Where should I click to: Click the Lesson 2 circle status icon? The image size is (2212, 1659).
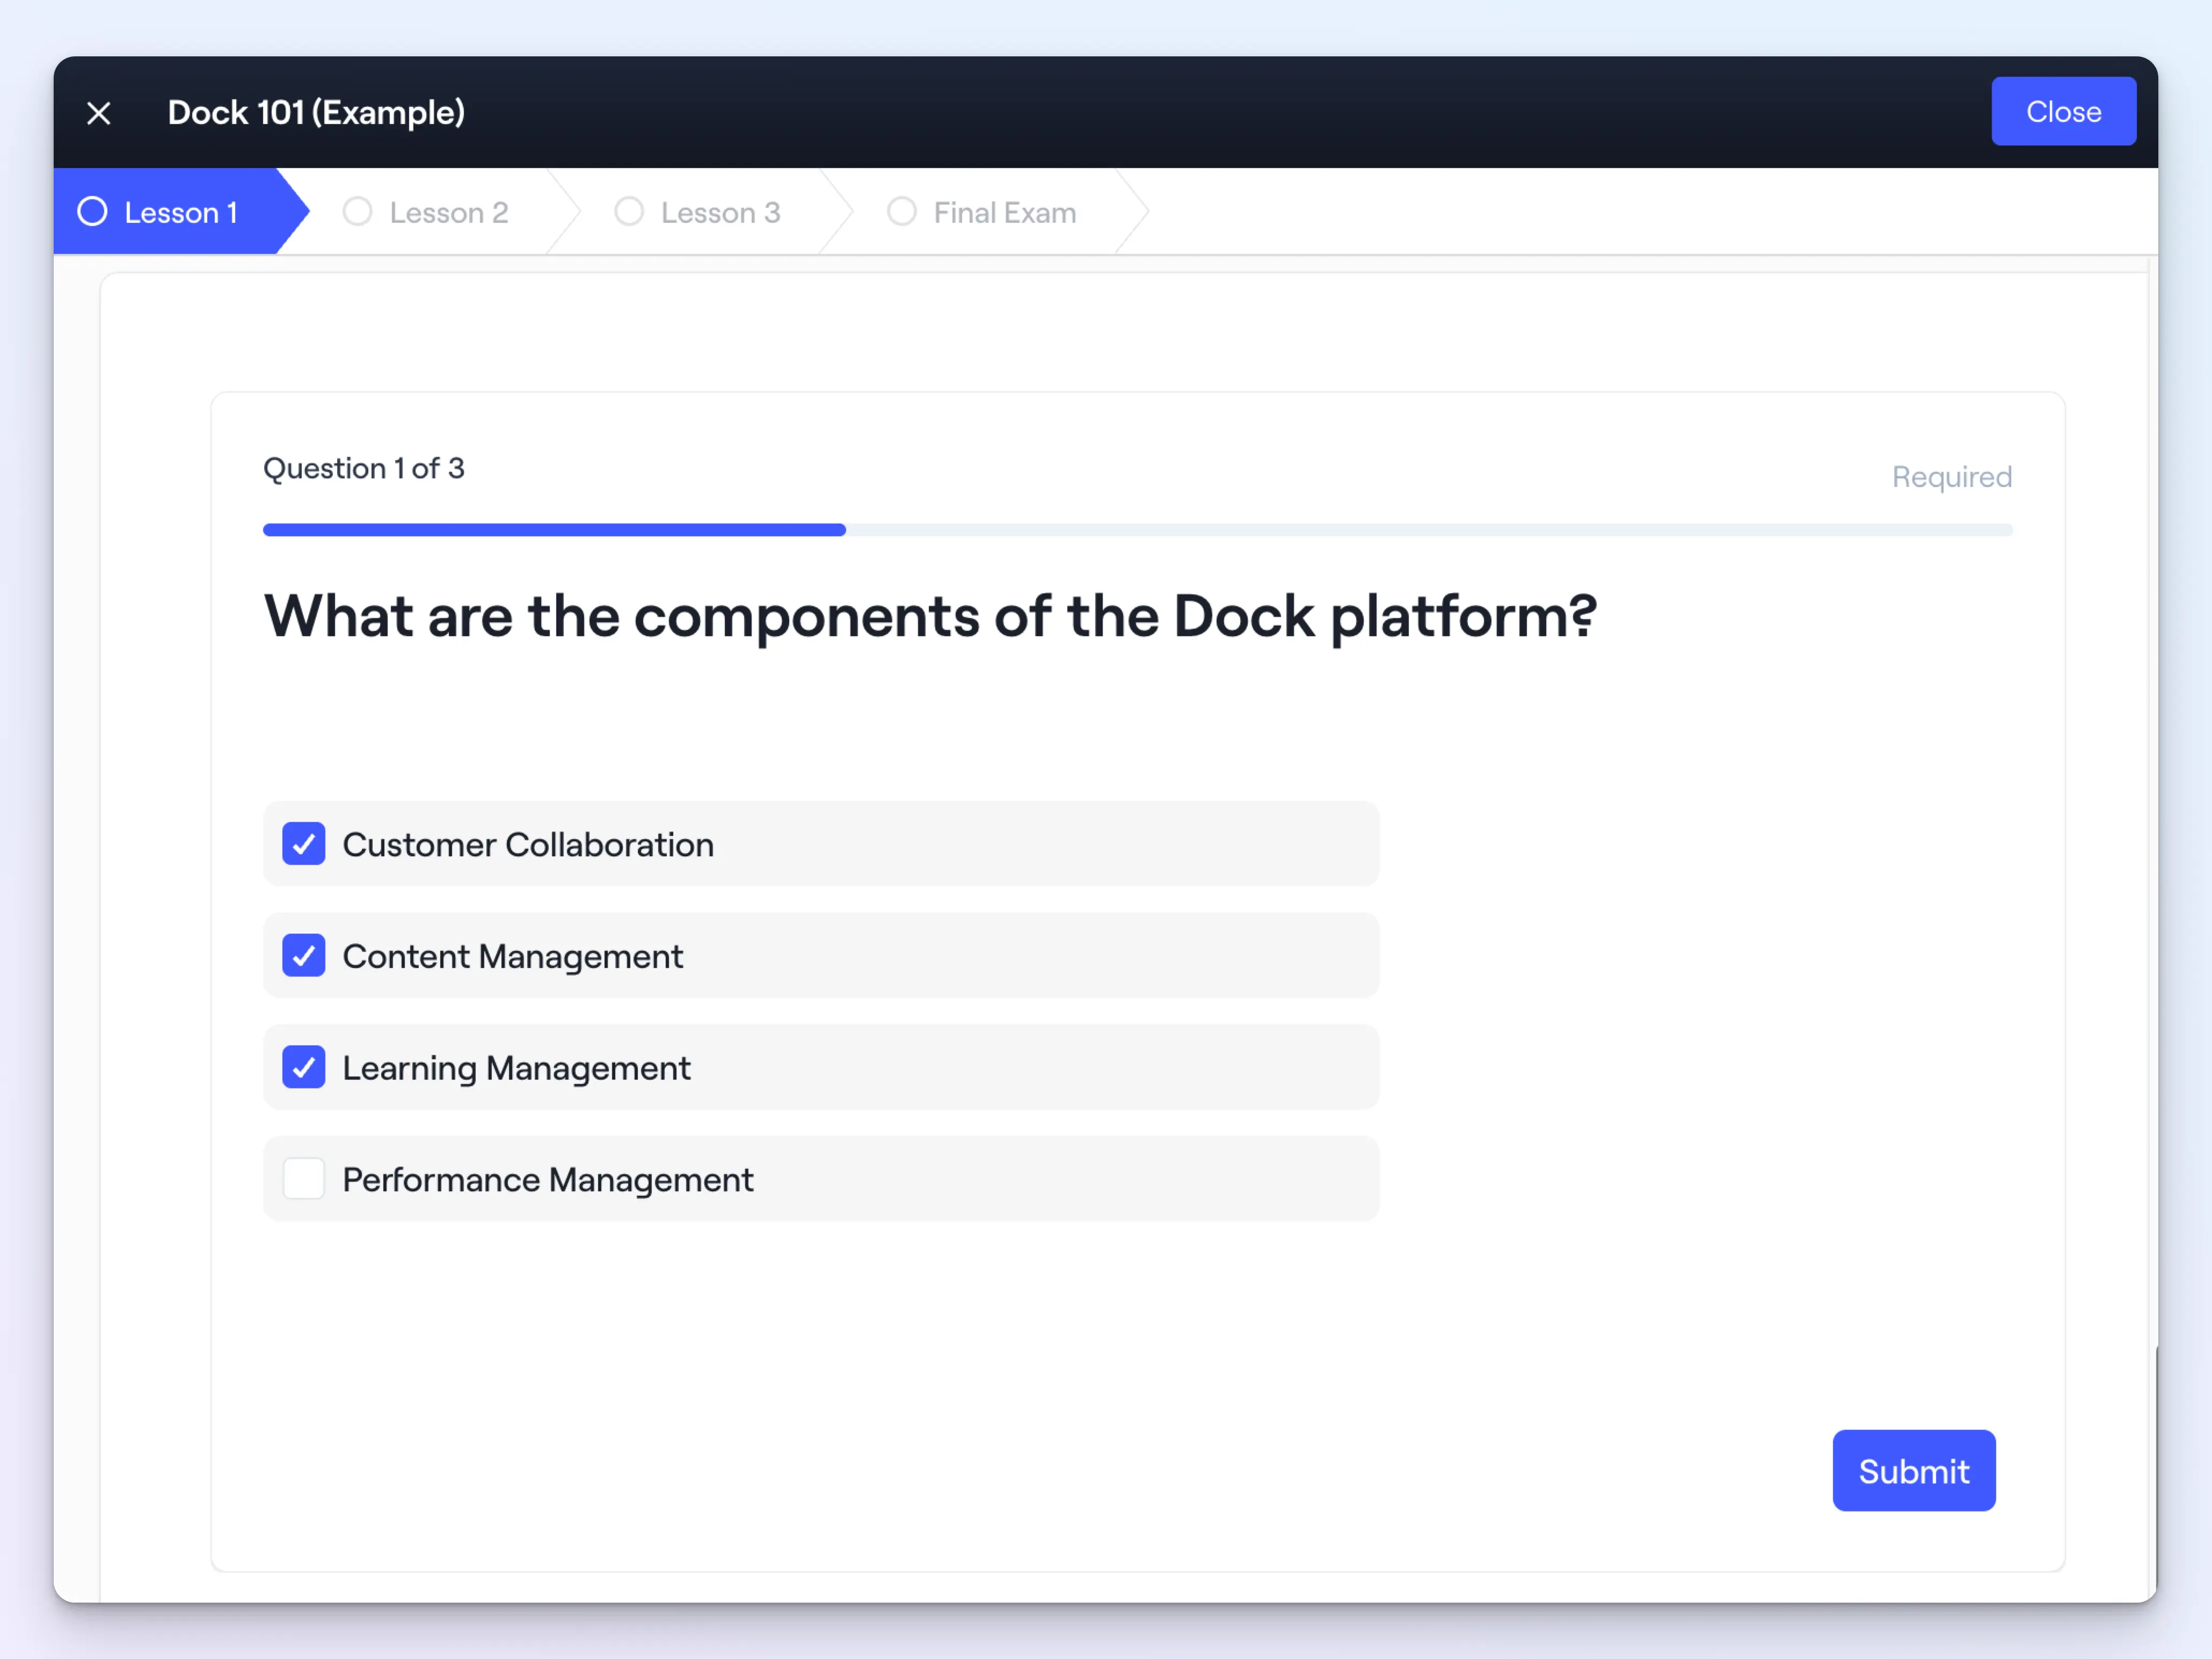357,212
